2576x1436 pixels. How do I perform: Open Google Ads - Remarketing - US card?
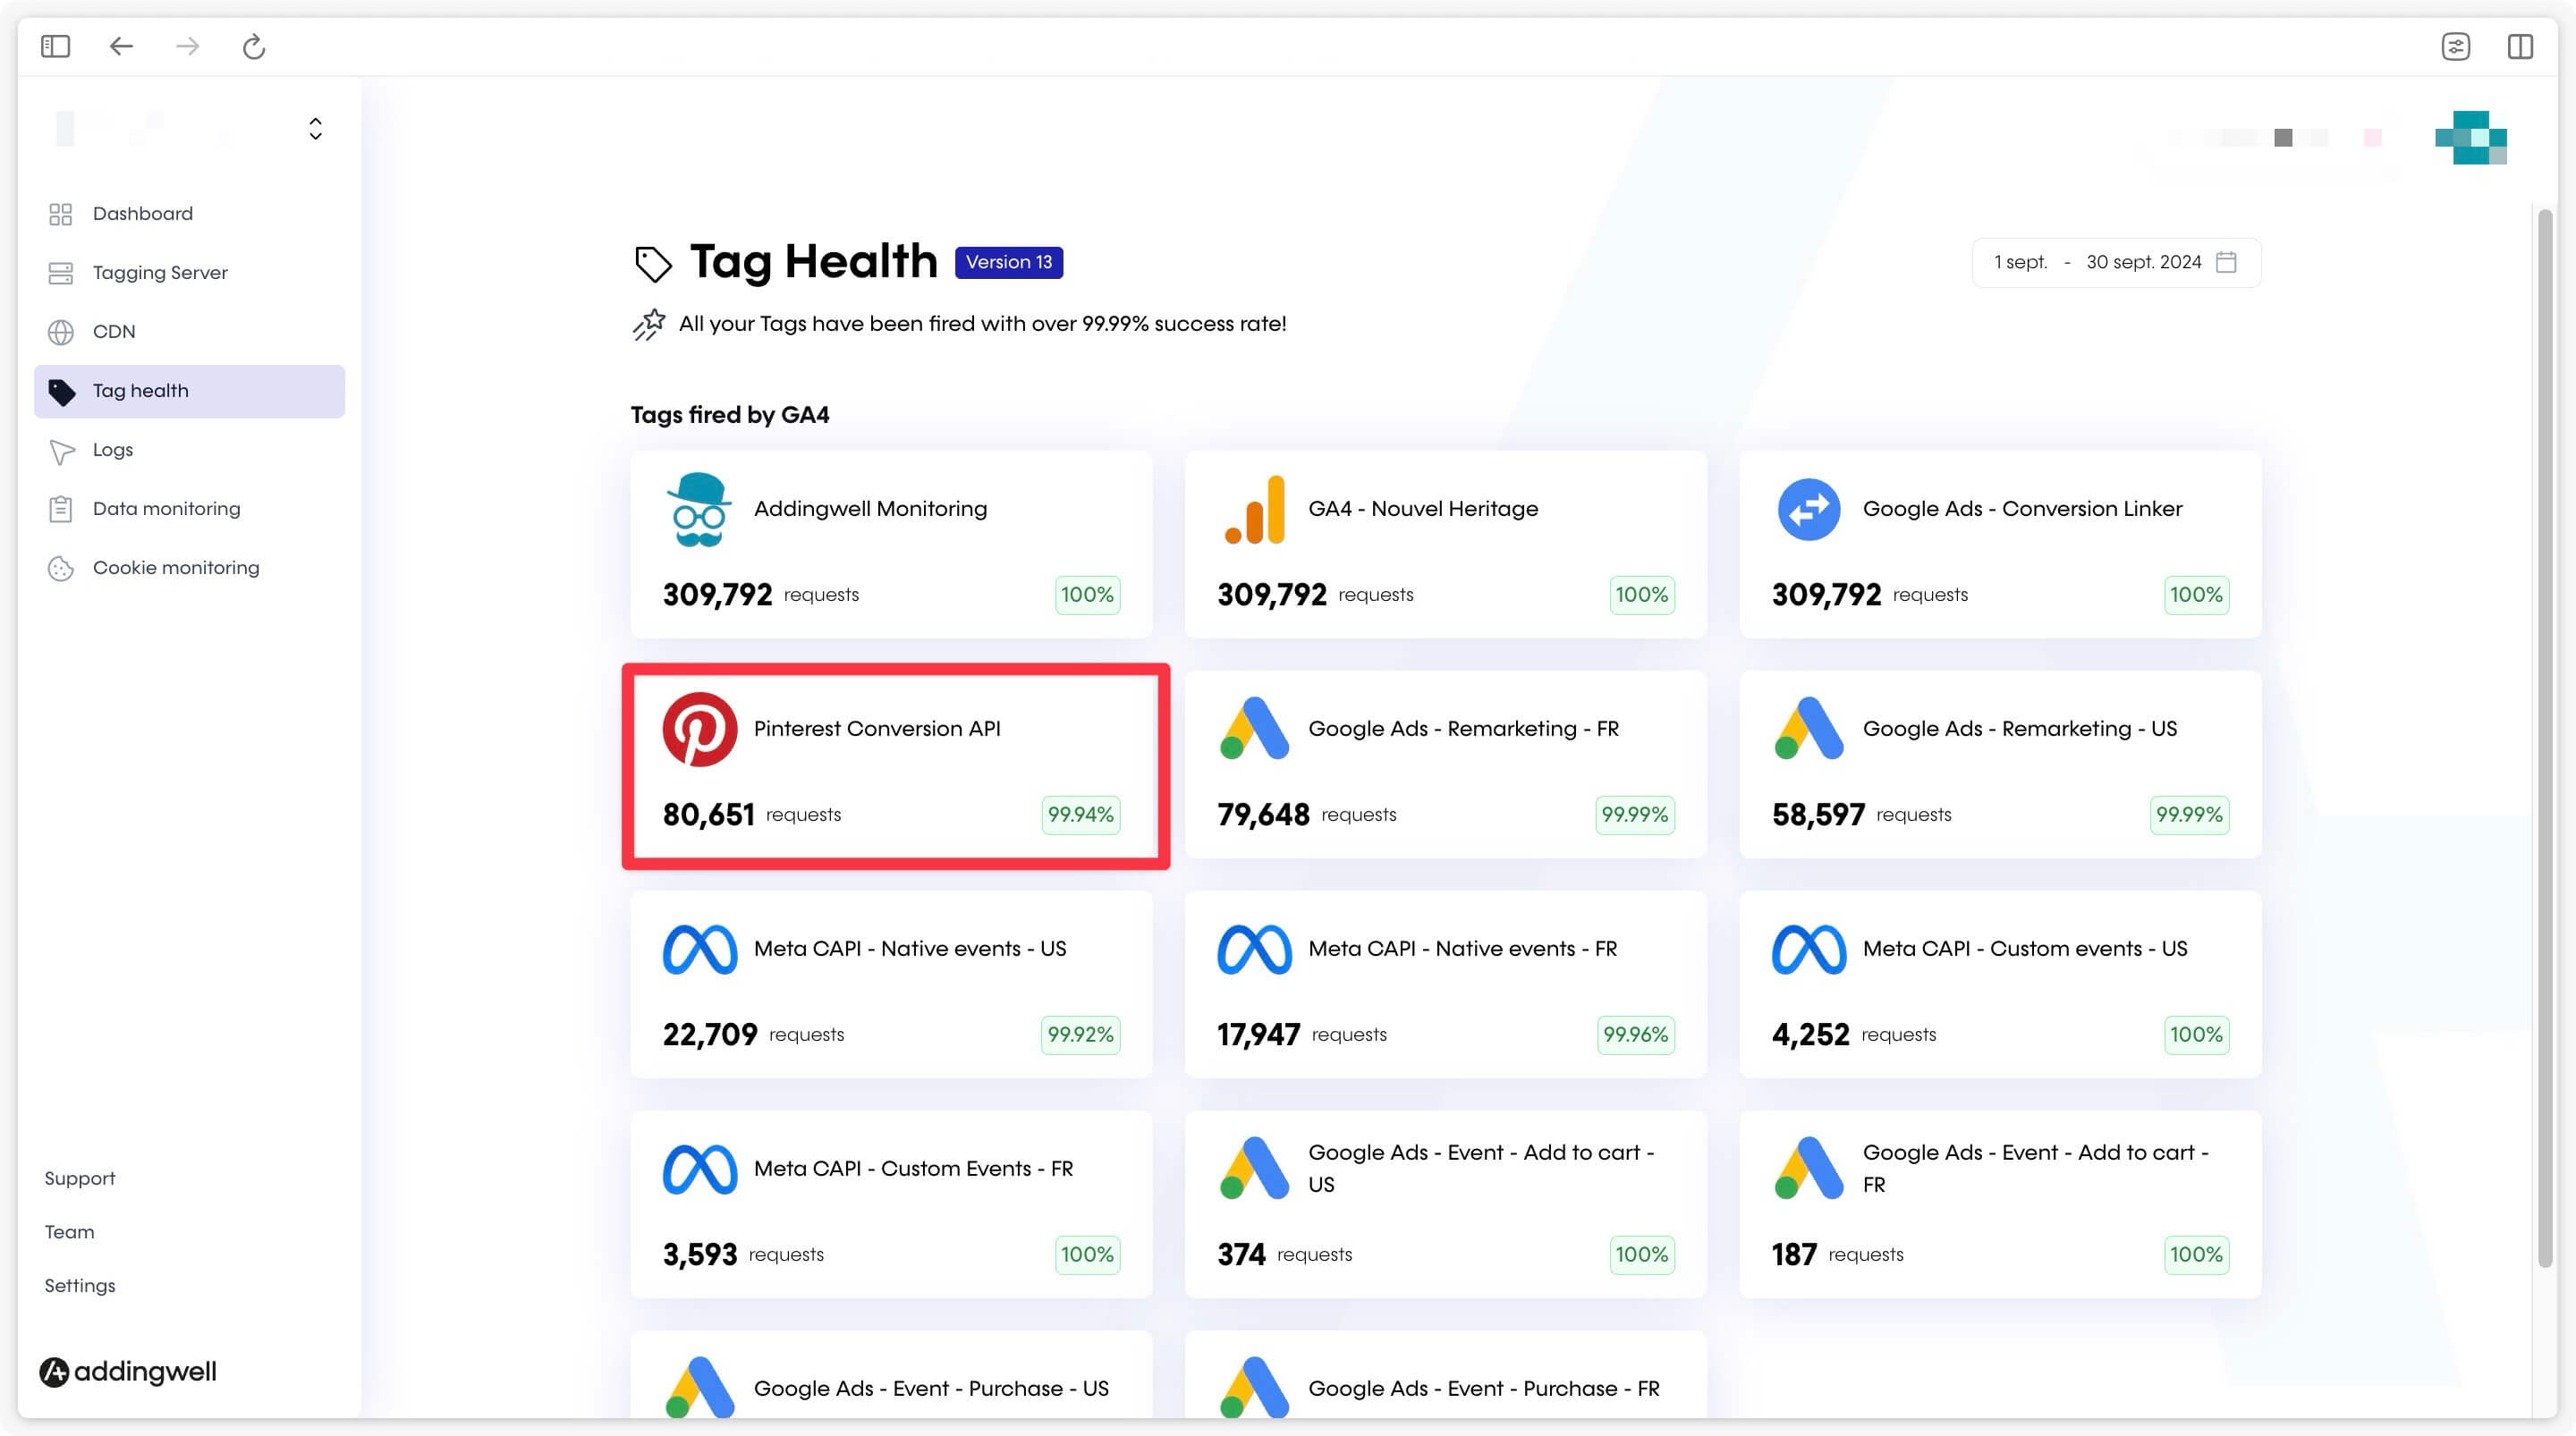pyautogui.click(x=2000, y=764)
